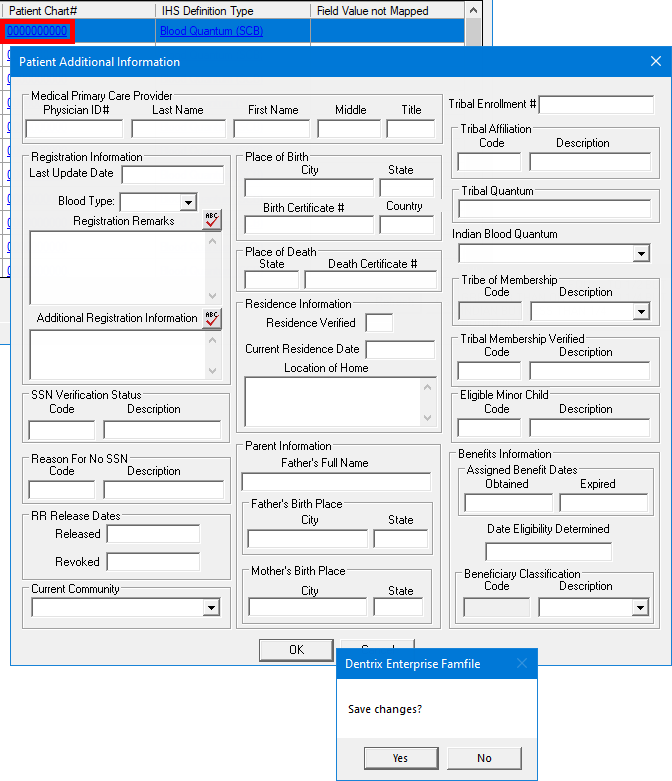Click Reason For No SSN Description field

pyautogui.click(x=163, y=490)
